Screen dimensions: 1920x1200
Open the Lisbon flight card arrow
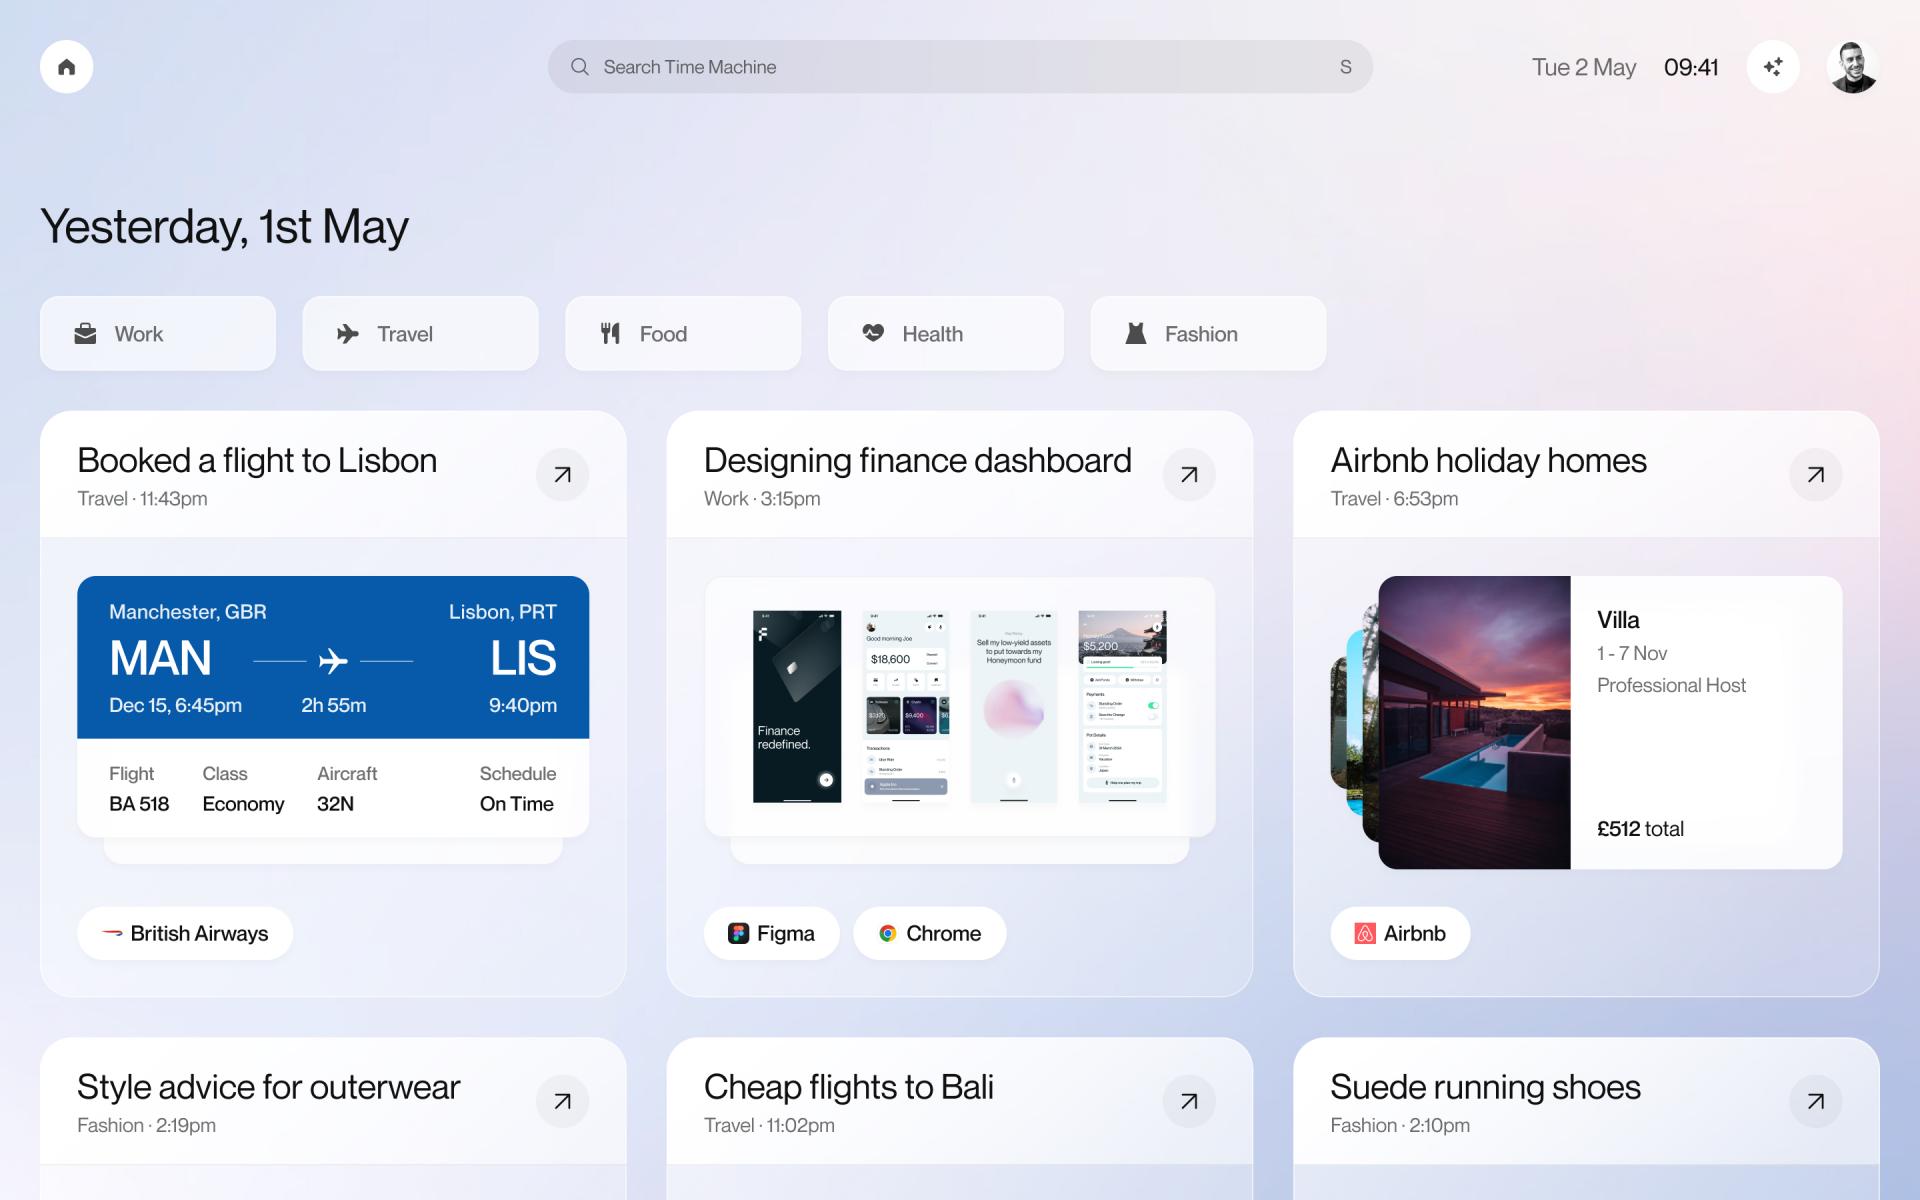(x=562, y=474)
